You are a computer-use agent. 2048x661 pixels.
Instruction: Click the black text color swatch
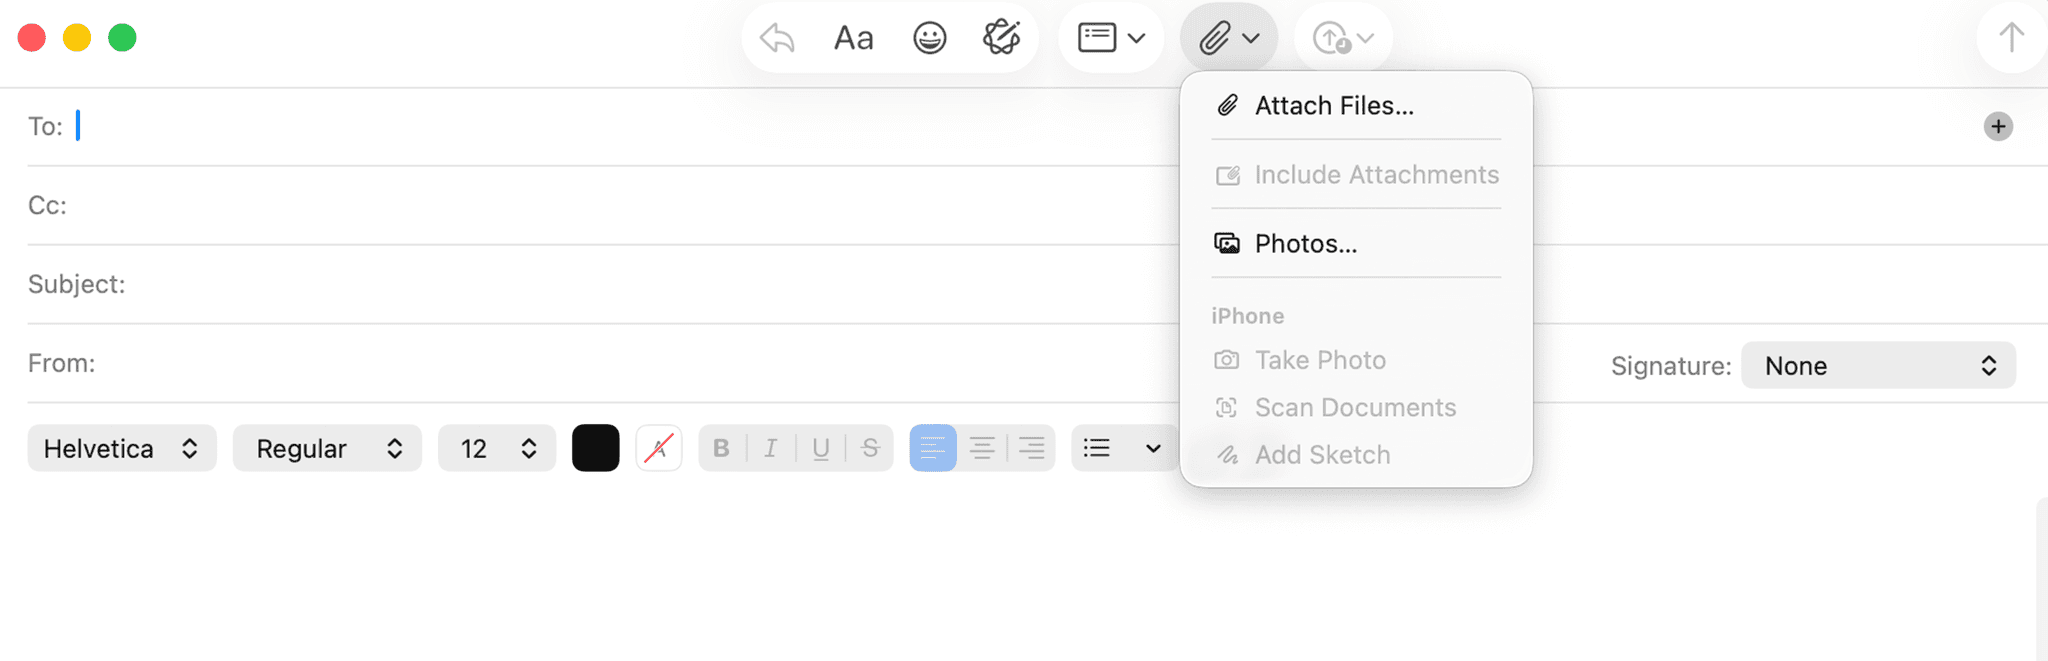click(x=595, y=448)
